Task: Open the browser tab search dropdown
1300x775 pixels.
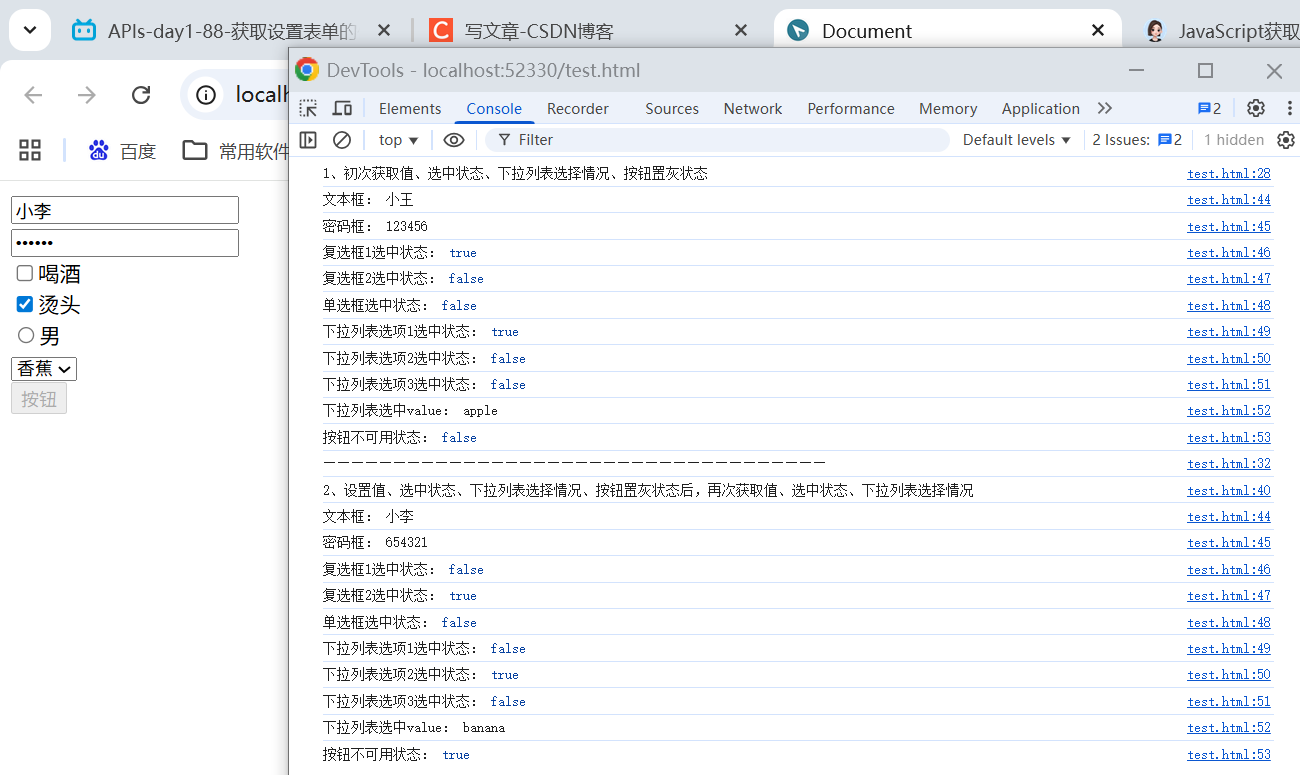Action: coord(30,30)
